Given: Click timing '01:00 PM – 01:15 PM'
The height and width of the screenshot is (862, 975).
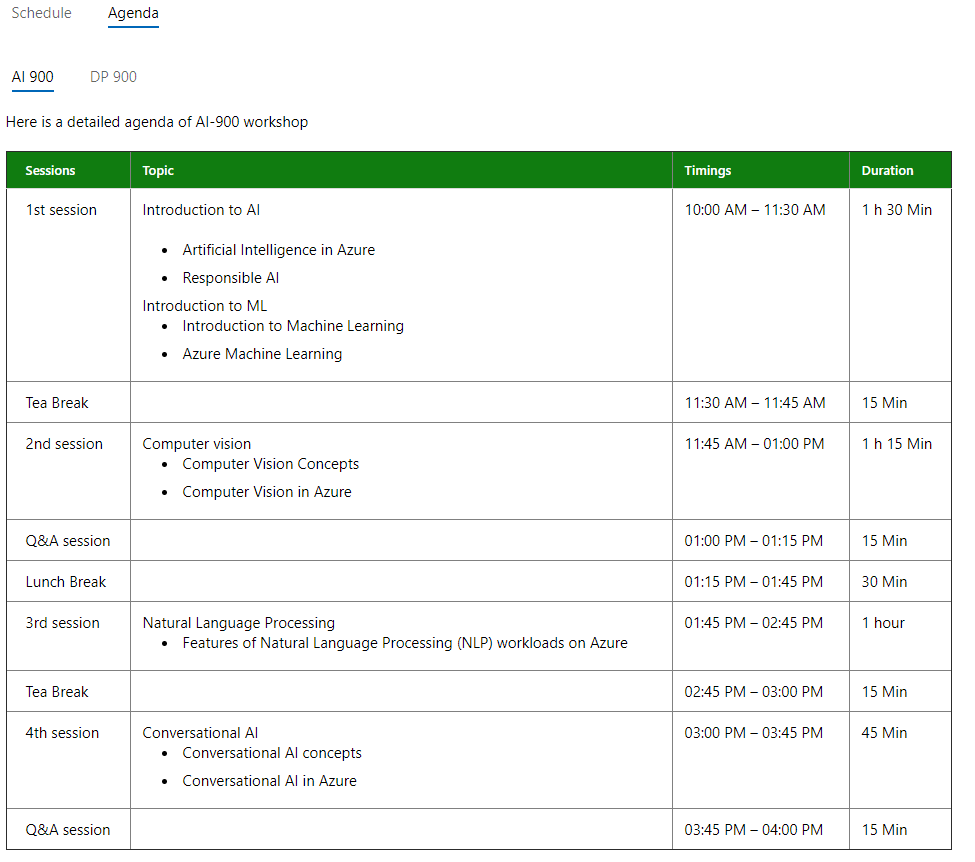Looking at the screenshot, I should [x=754, y=541].
